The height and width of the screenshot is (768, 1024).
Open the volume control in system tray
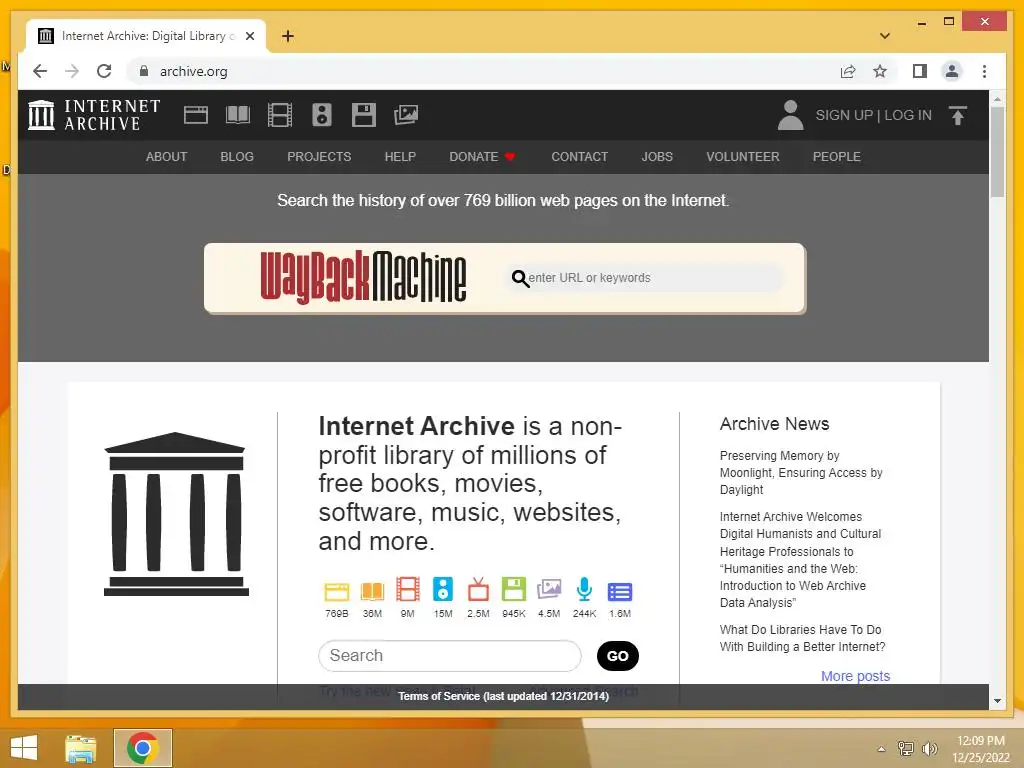pos(929,749)
